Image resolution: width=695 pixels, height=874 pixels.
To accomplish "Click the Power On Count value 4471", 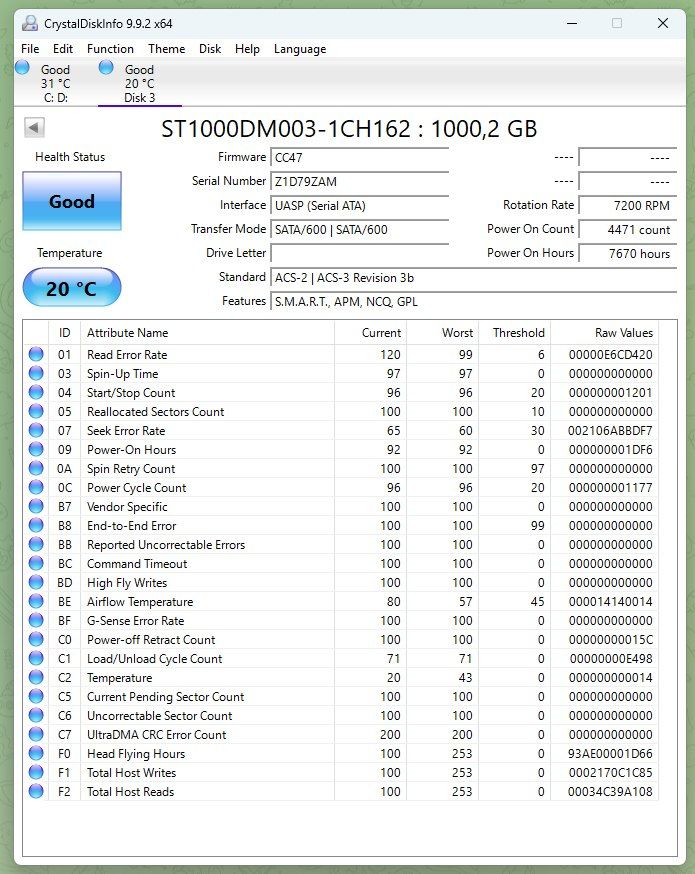I will tap(628, 230).
